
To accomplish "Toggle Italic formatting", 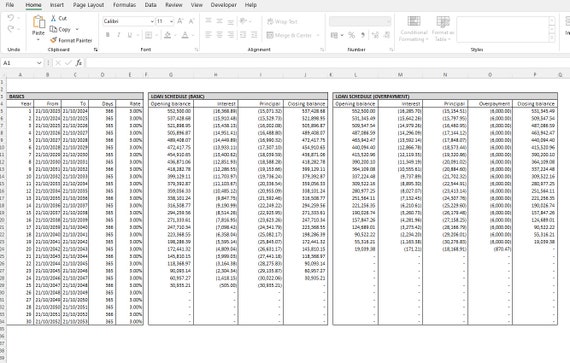I will click(119, 35).
